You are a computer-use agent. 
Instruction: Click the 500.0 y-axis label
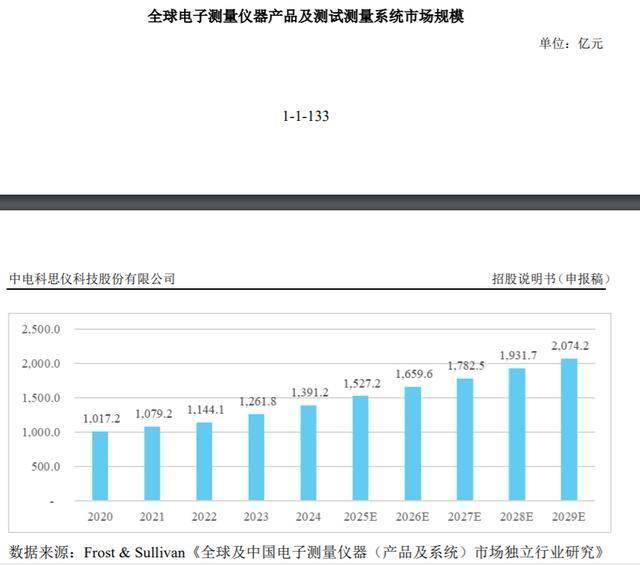point(46,467)
